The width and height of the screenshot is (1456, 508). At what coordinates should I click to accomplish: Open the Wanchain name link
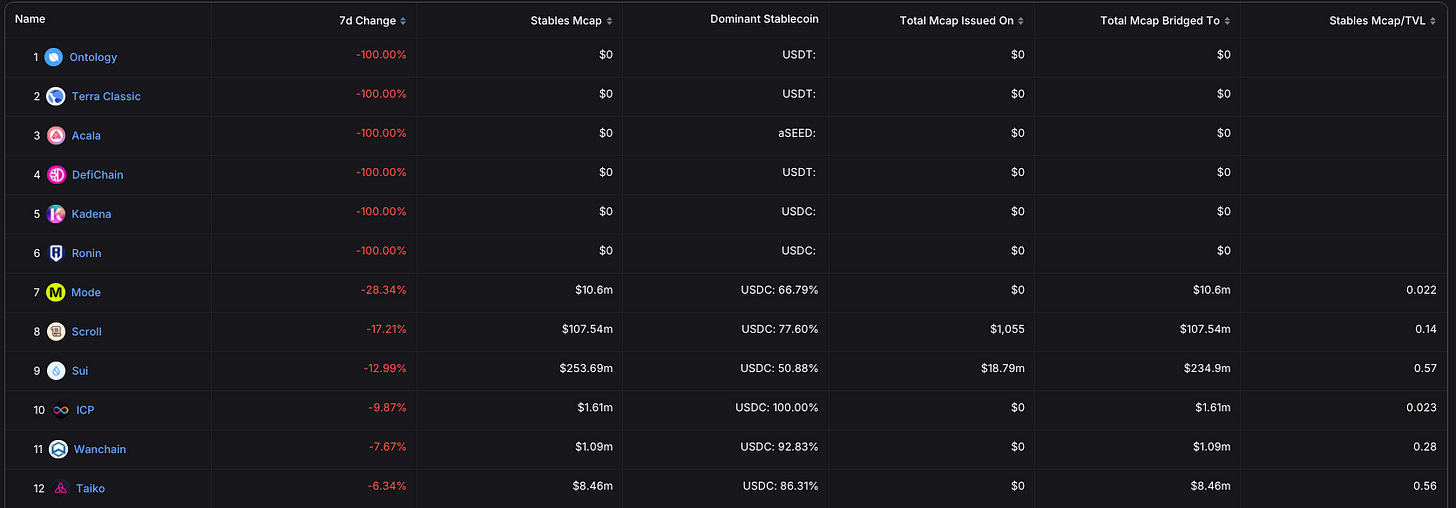click(100, 449)
